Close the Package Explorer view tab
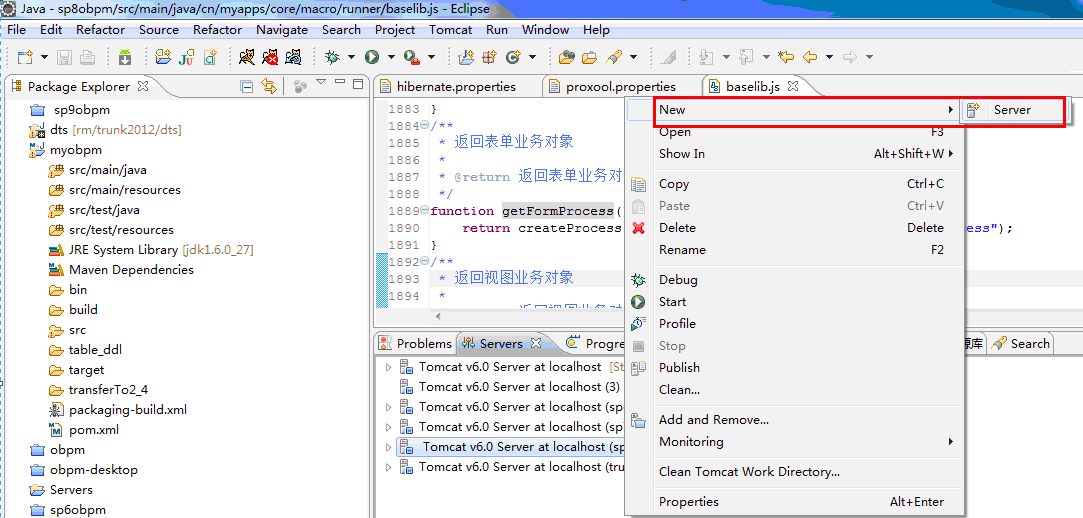 pyautogui.click(x=143, y=86)
